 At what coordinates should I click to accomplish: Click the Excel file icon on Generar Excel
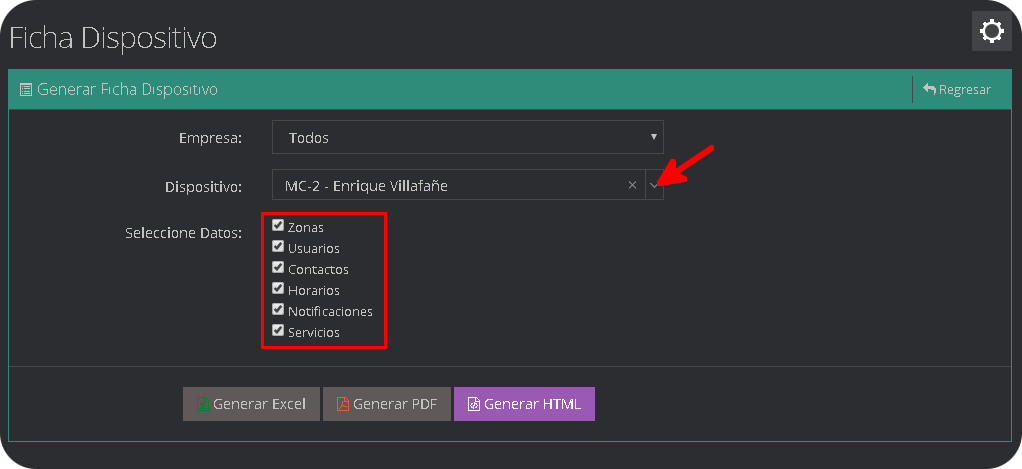(203, 405)
